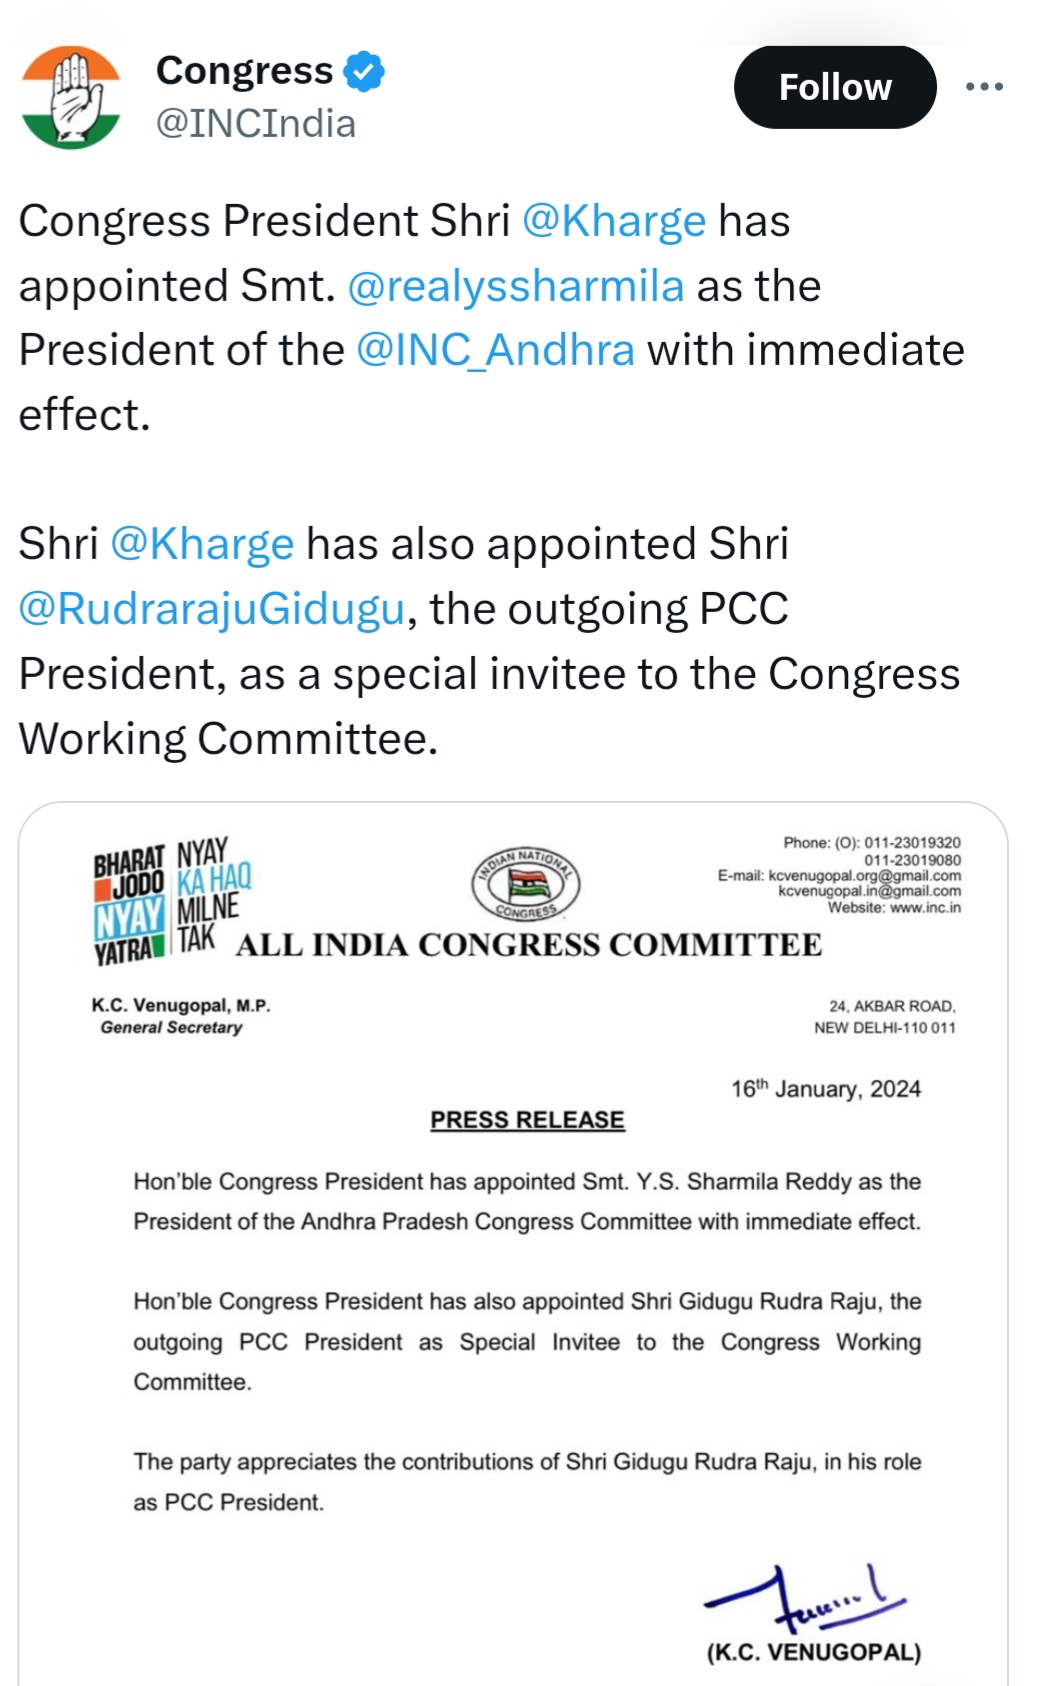Click the 16th January, 2024 date
The image size is (1053, 1686).
(x=825, y=1089)
